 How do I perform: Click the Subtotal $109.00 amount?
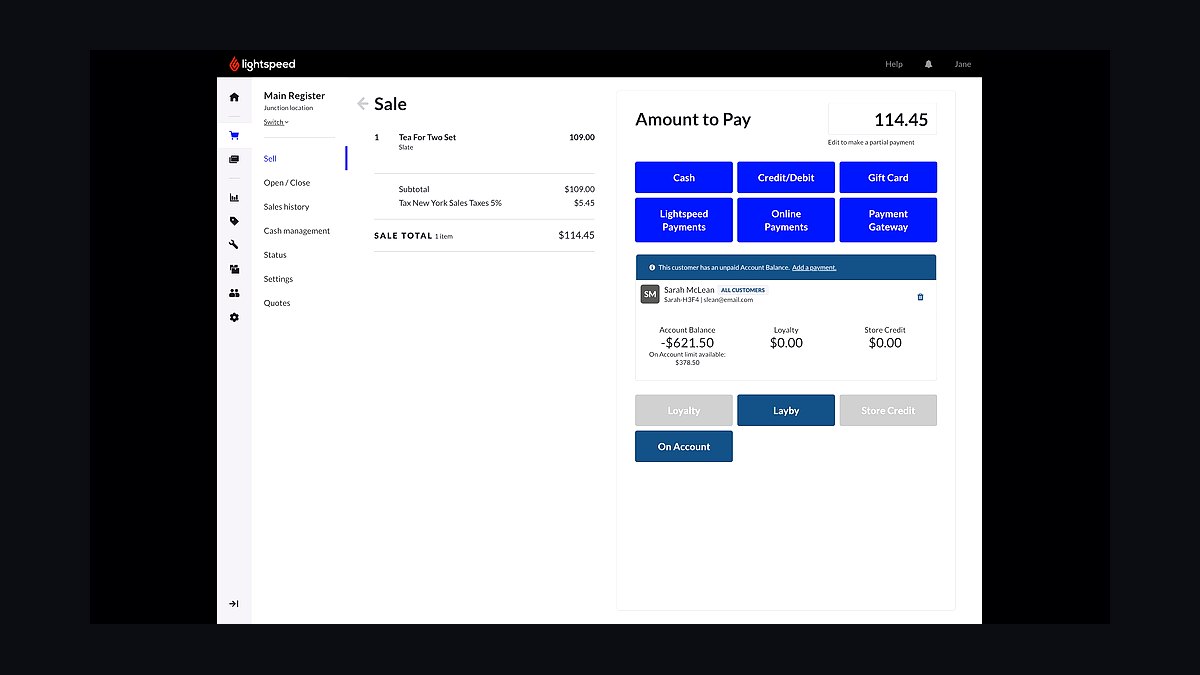pyautogui.click(x=579, y=189)
